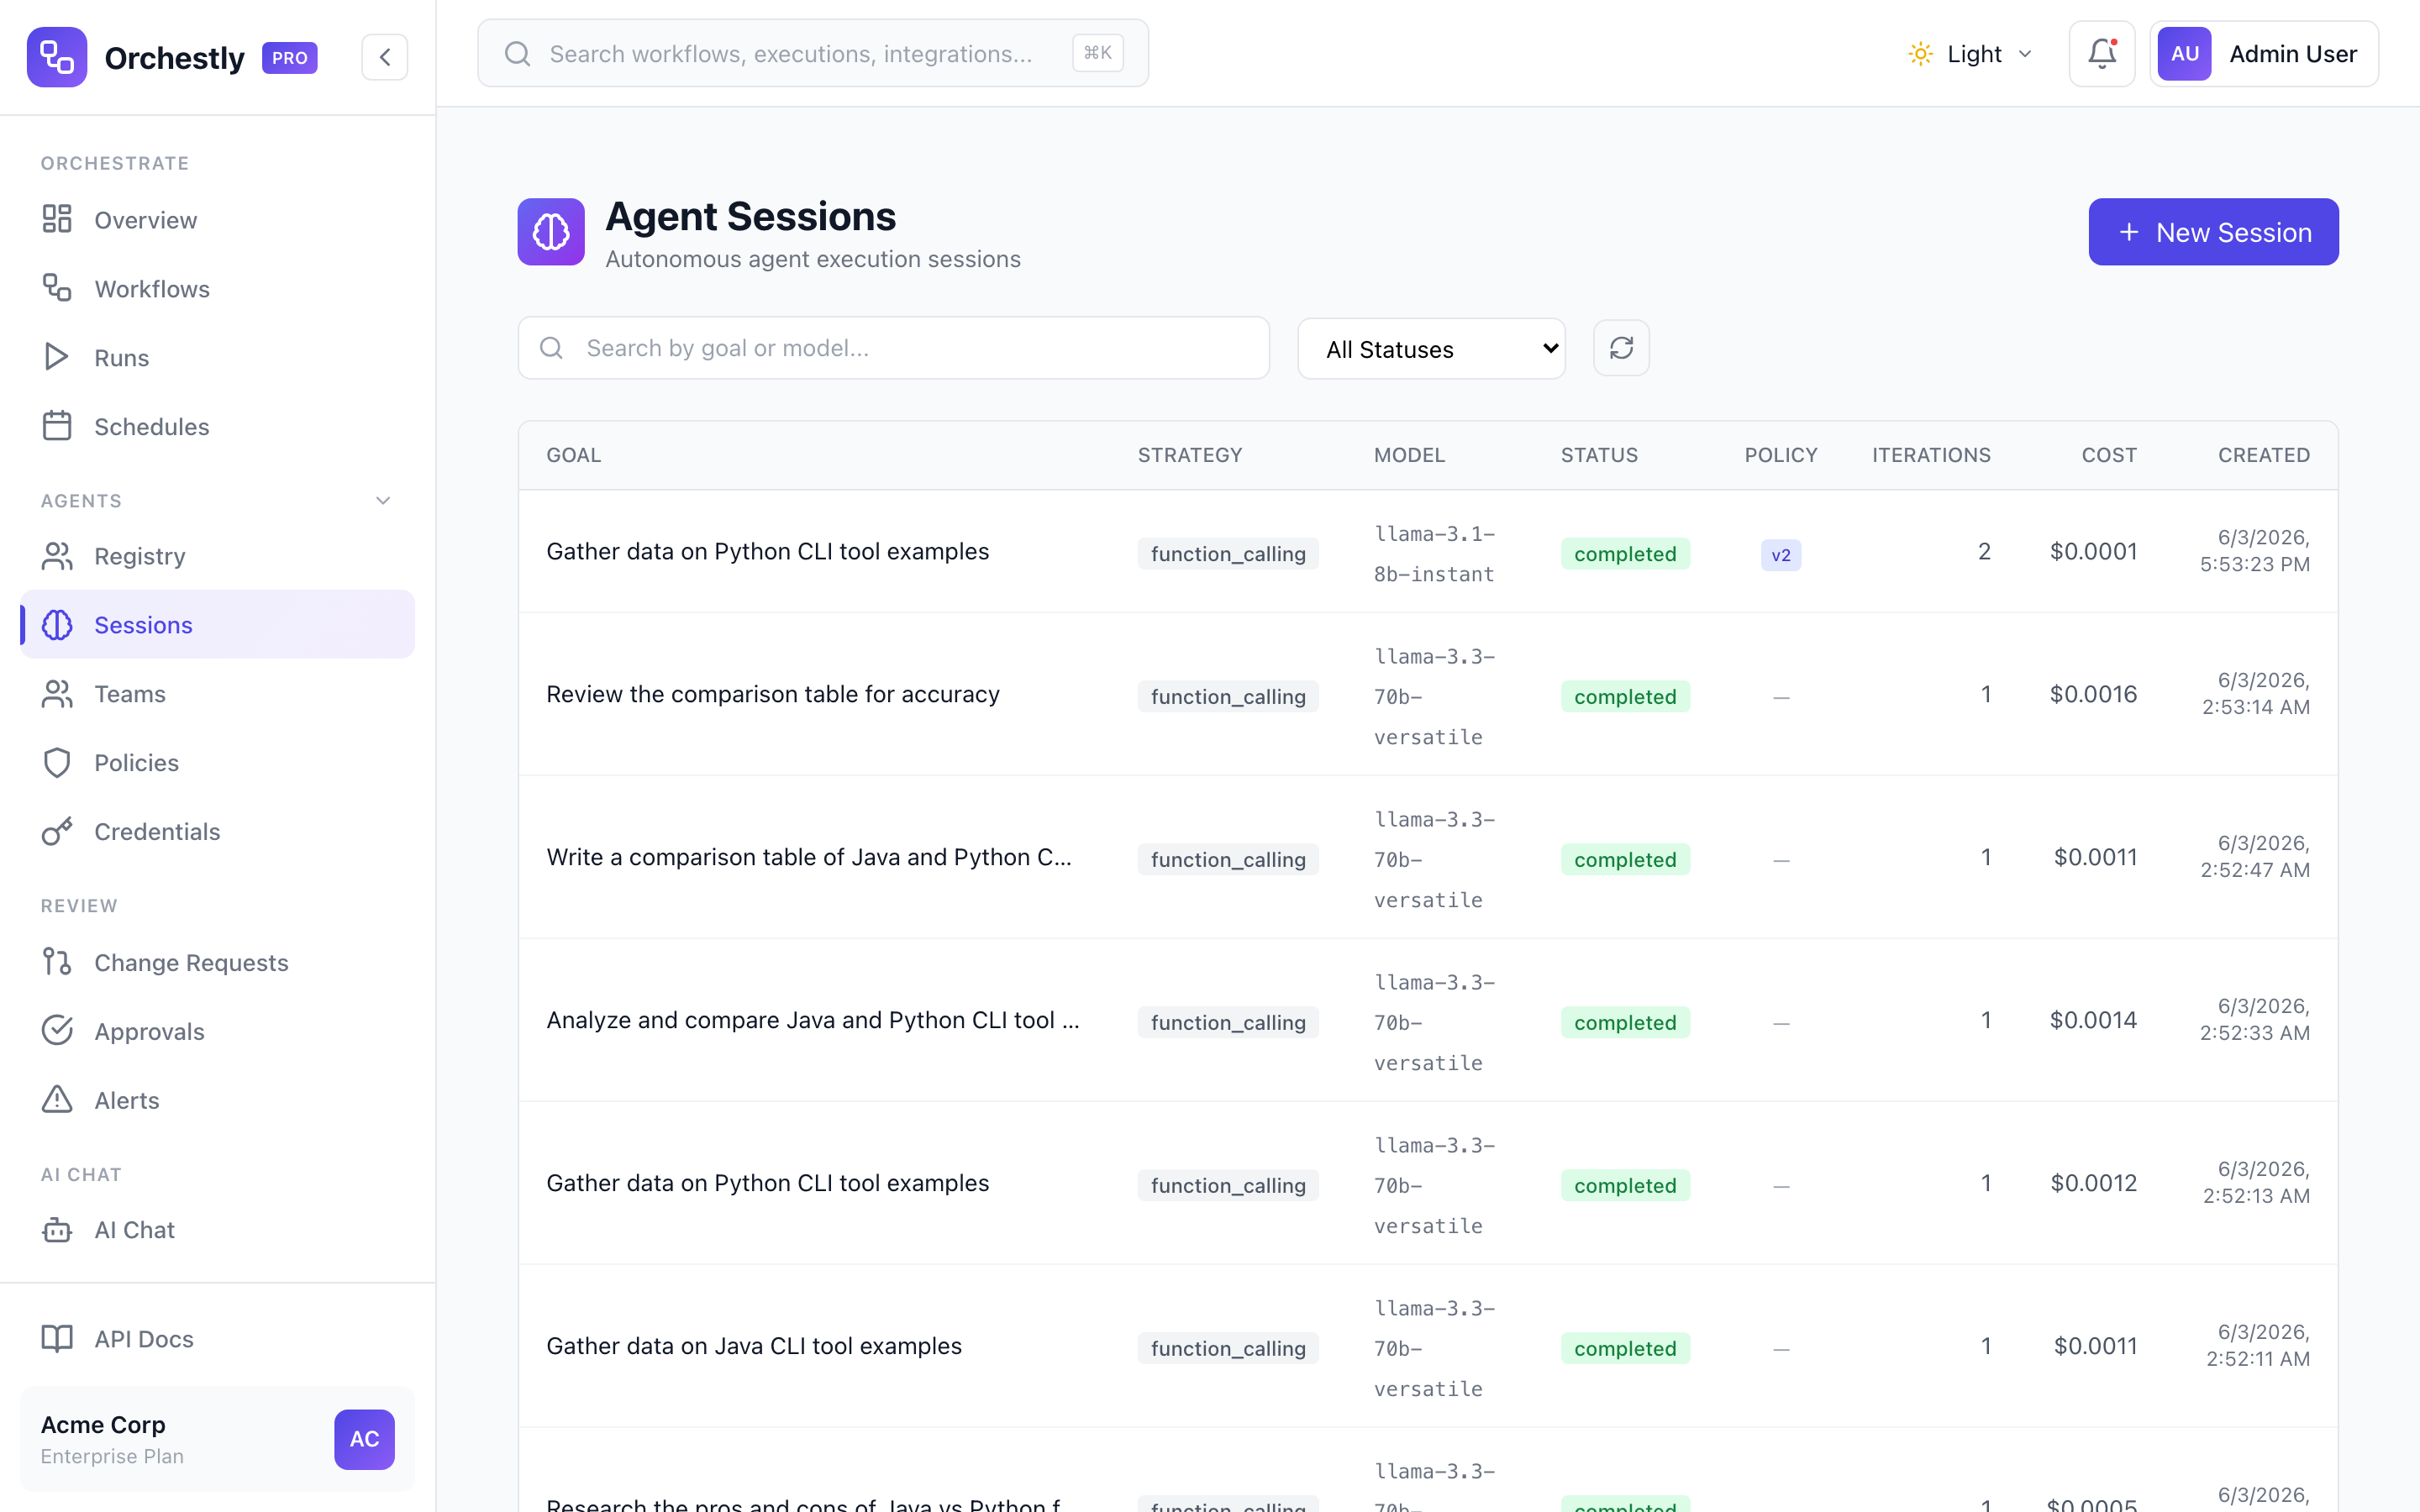Click the Approvals checkmark icon
The image size is (2420, 1512).
(x=57, y=1031)
